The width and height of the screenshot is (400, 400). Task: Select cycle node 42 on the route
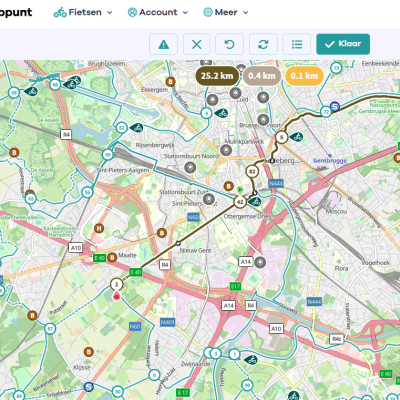(x=240, y=202)
